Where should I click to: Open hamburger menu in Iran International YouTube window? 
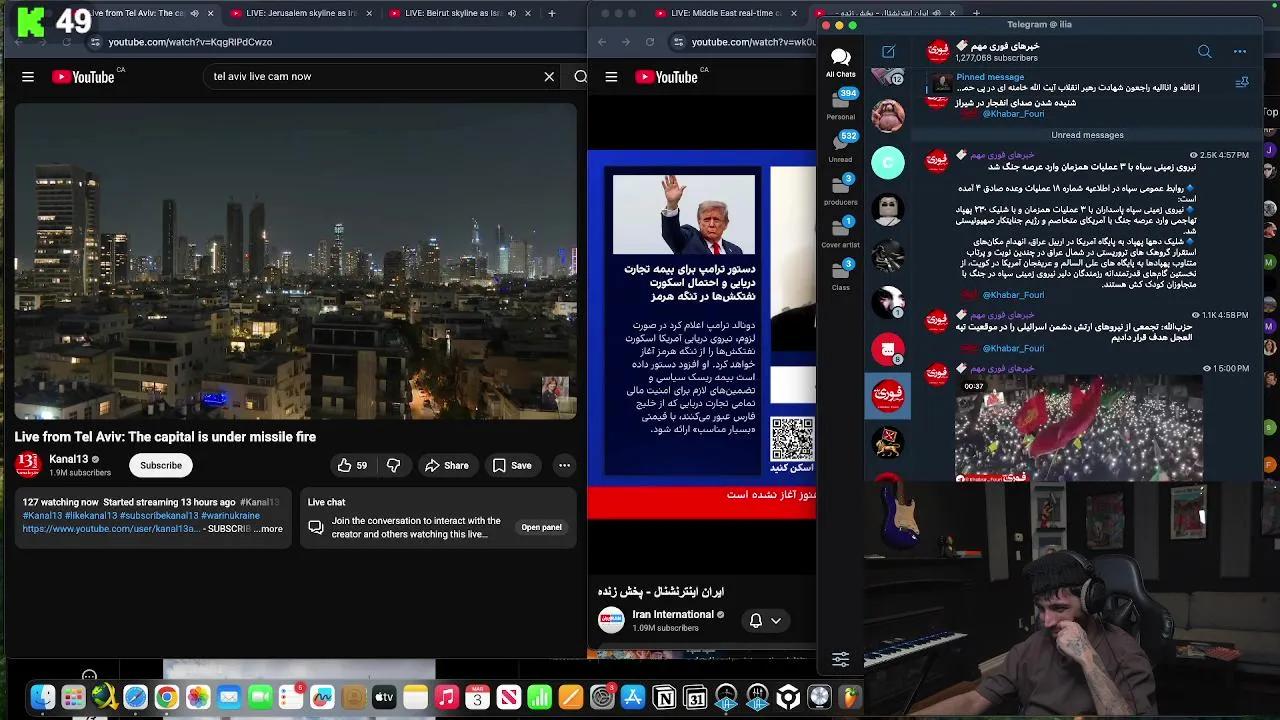611,77
